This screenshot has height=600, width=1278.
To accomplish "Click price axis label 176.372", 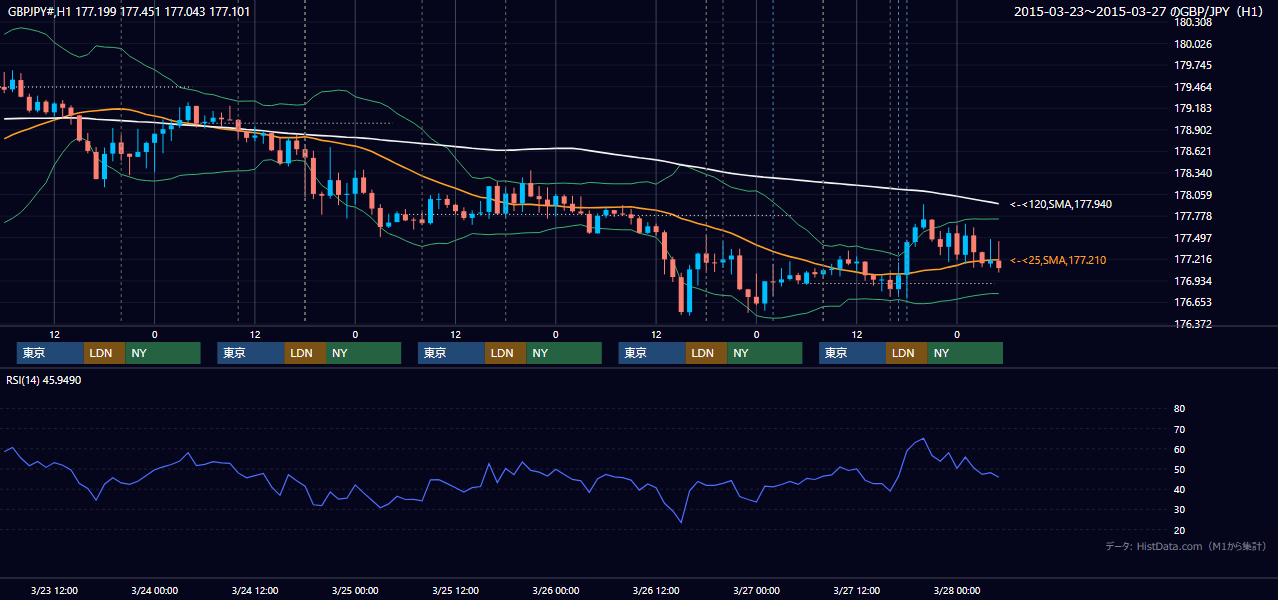I will coord(1192,324).
